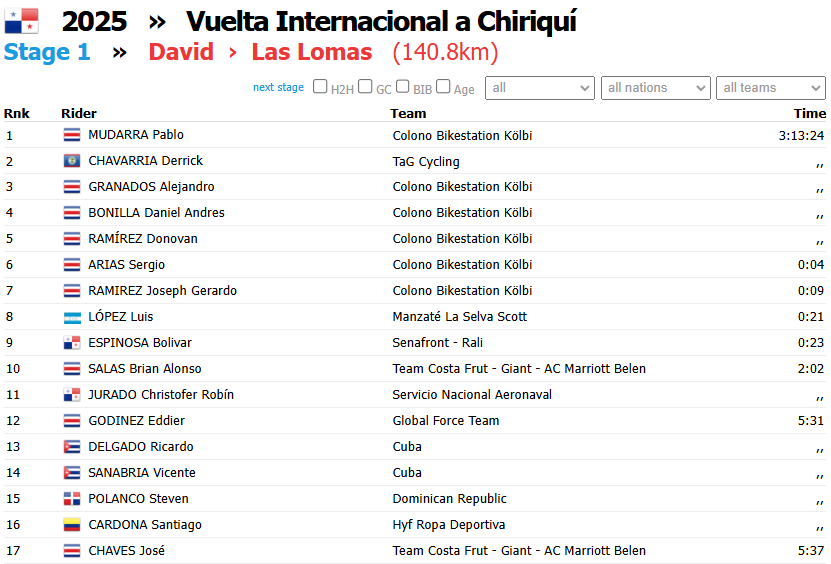Click the Time column header

810,113
